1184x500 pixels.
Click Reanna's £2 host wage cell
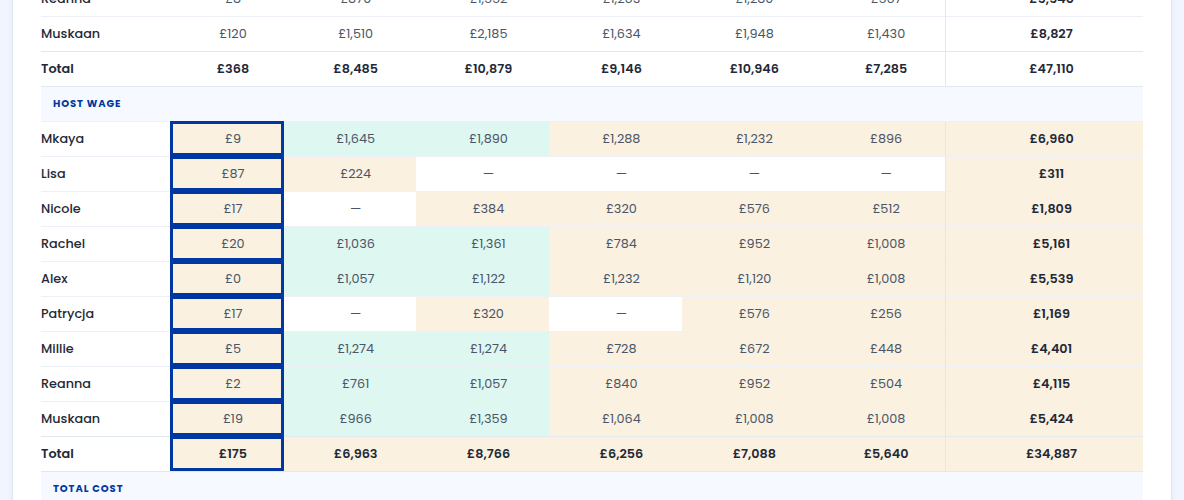pos(227,384)
